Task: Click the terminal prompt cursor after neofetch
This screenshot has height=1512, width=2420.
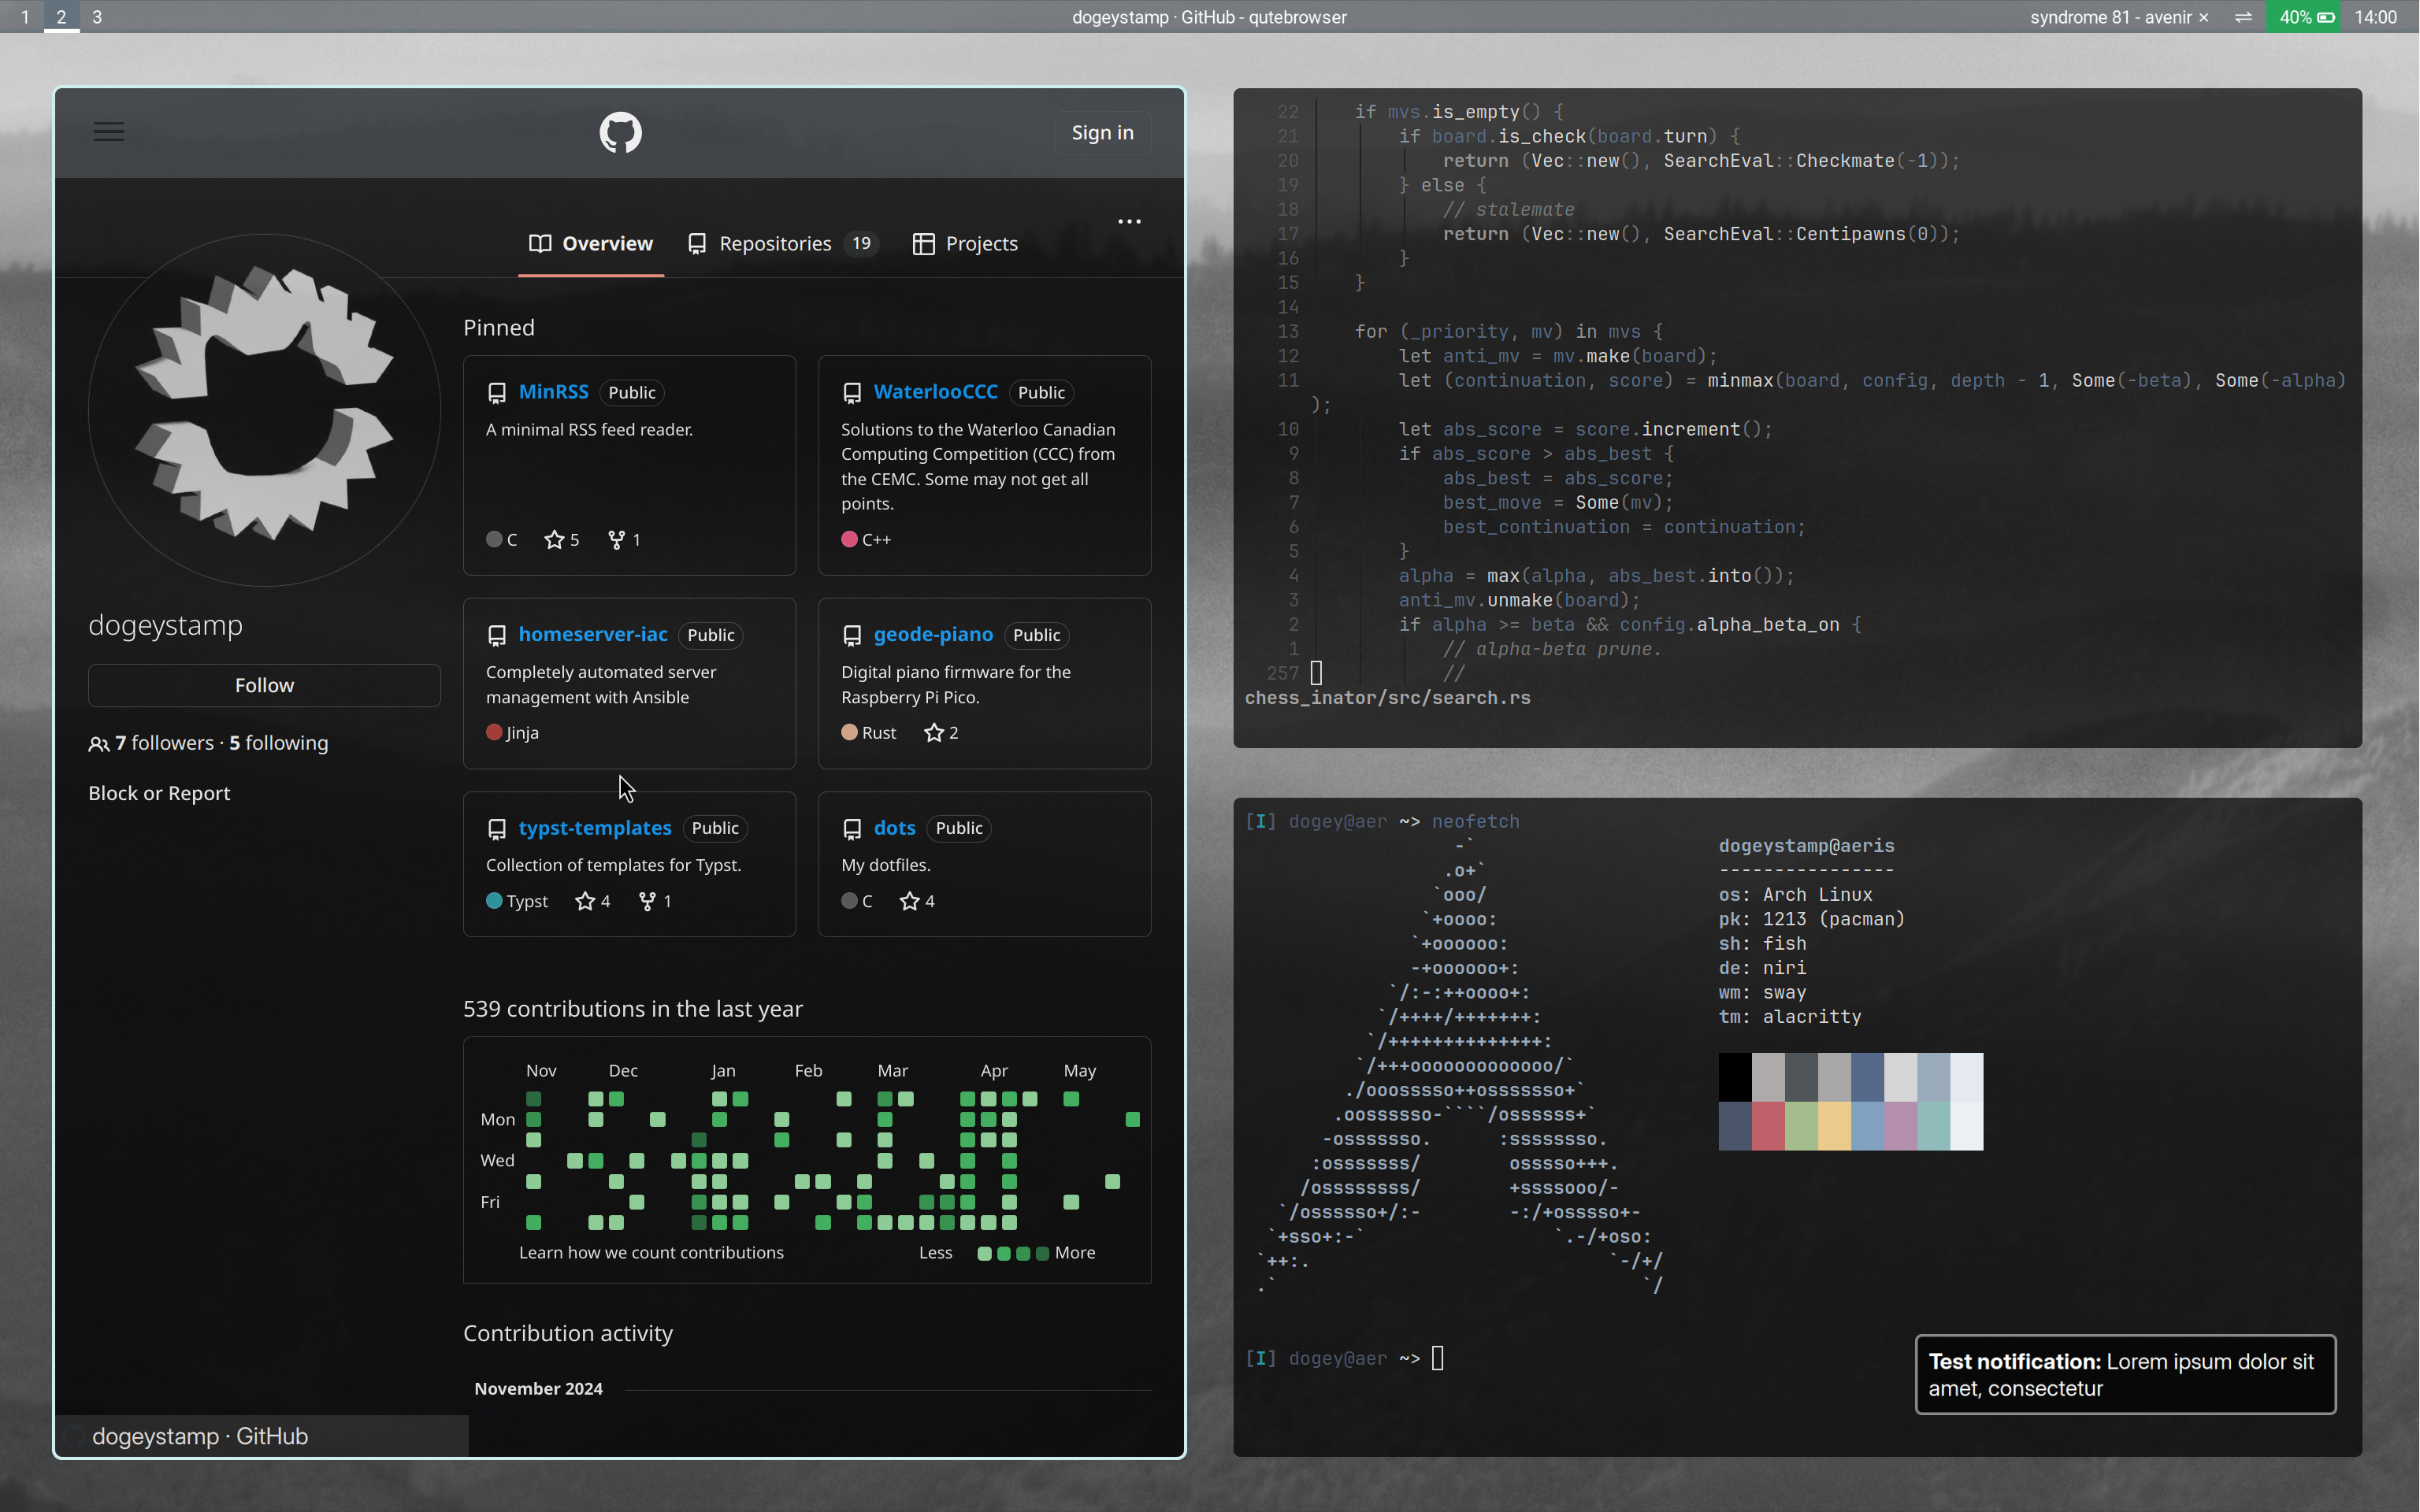Action: tap(1438, 1358)
